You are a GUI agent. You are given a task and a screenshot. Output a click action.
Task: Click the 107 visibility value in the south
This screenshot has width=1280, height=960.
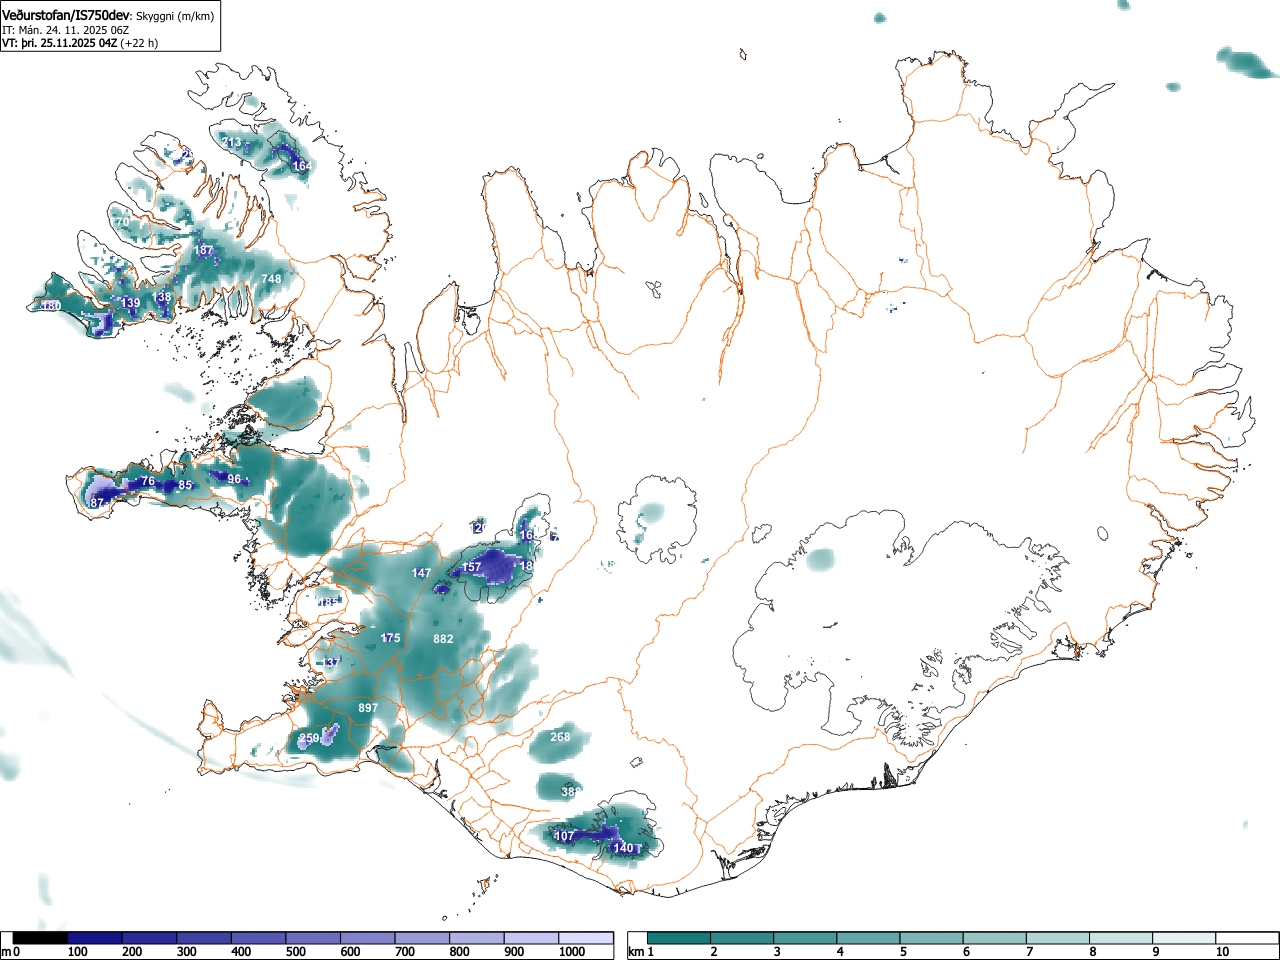point(565,836)
